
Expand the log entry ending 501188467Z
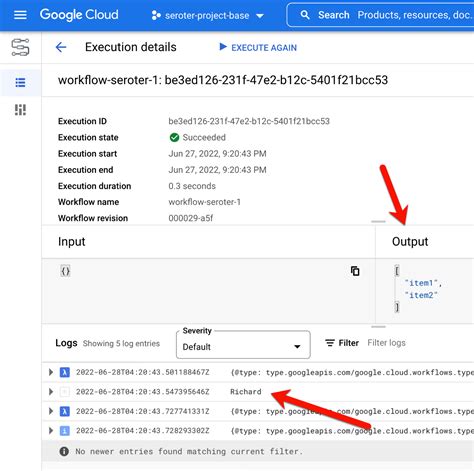pos(51,372)
